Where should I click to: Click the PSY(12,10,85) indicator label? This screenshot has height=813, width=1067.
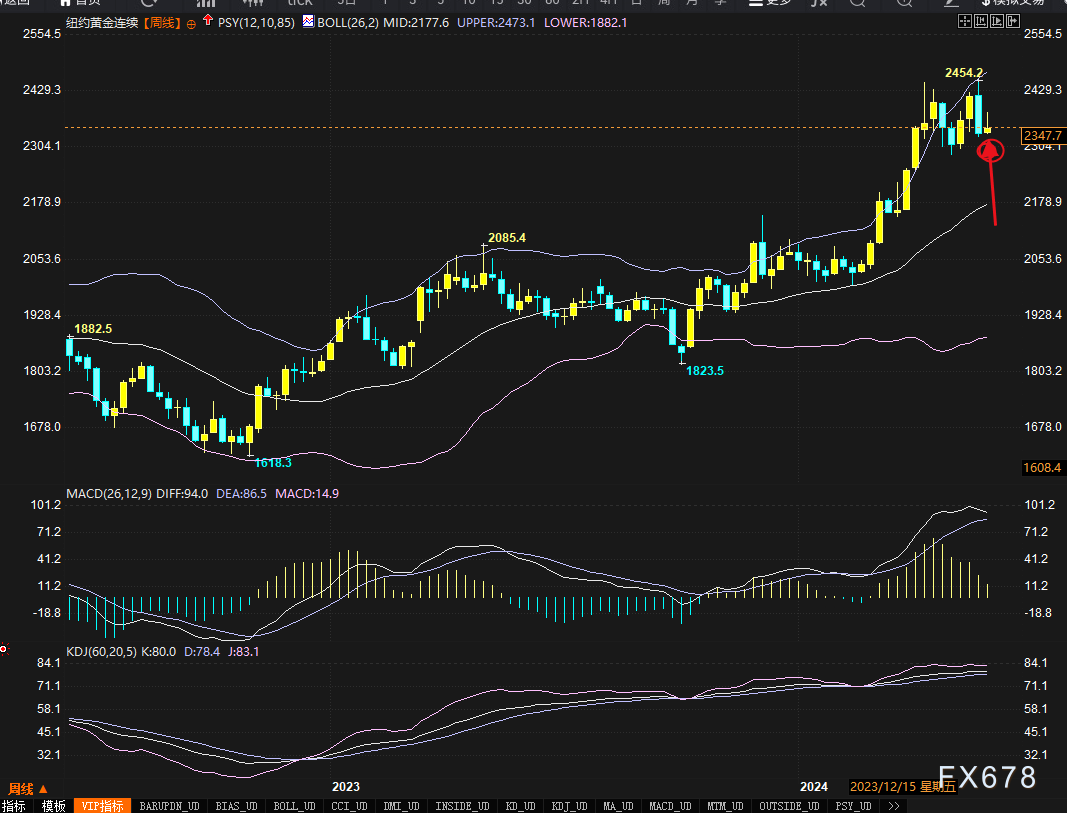pyautogui.click(x=255, y=22)
